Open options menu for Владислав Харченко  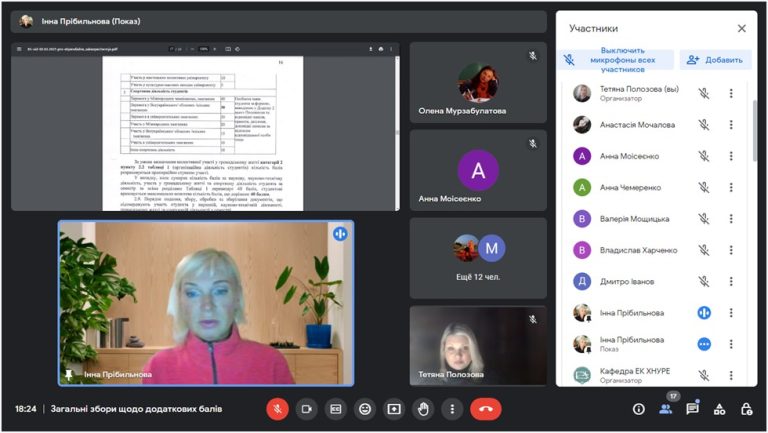click(x=731, y=250)
